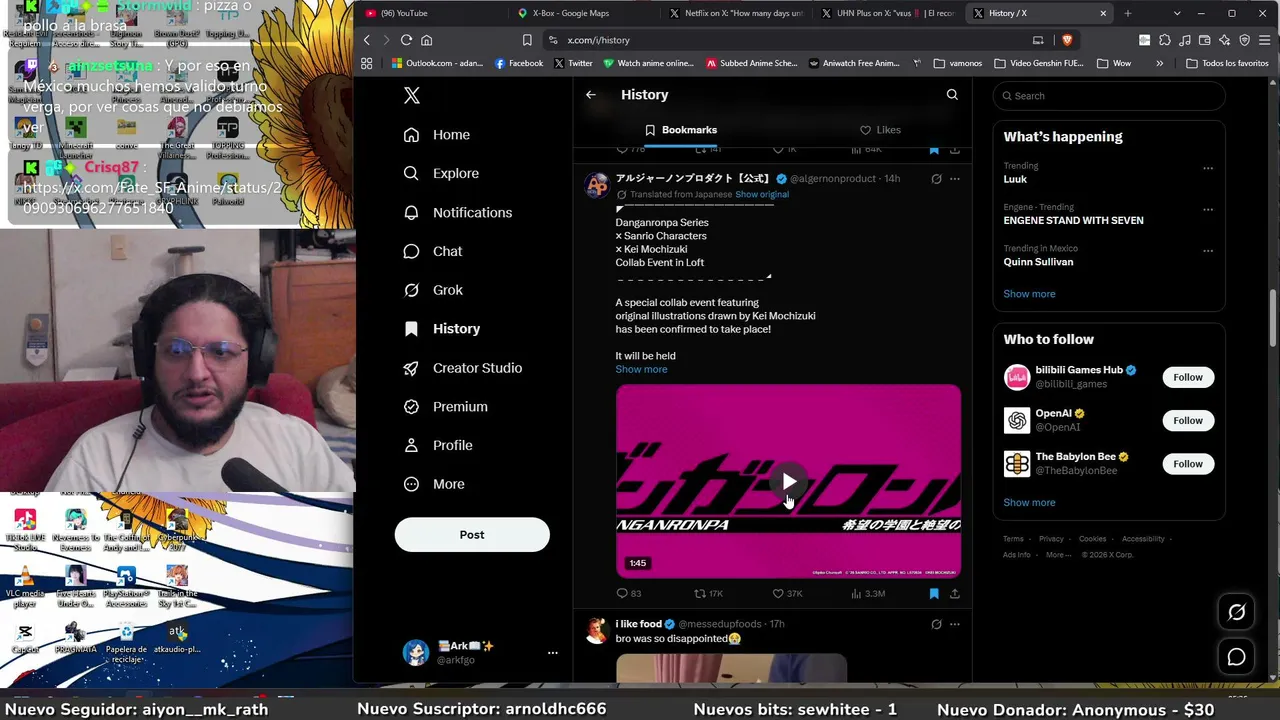Like the algernonproduct post
This screenshot has width=1280, height=720.
(787, 594)
